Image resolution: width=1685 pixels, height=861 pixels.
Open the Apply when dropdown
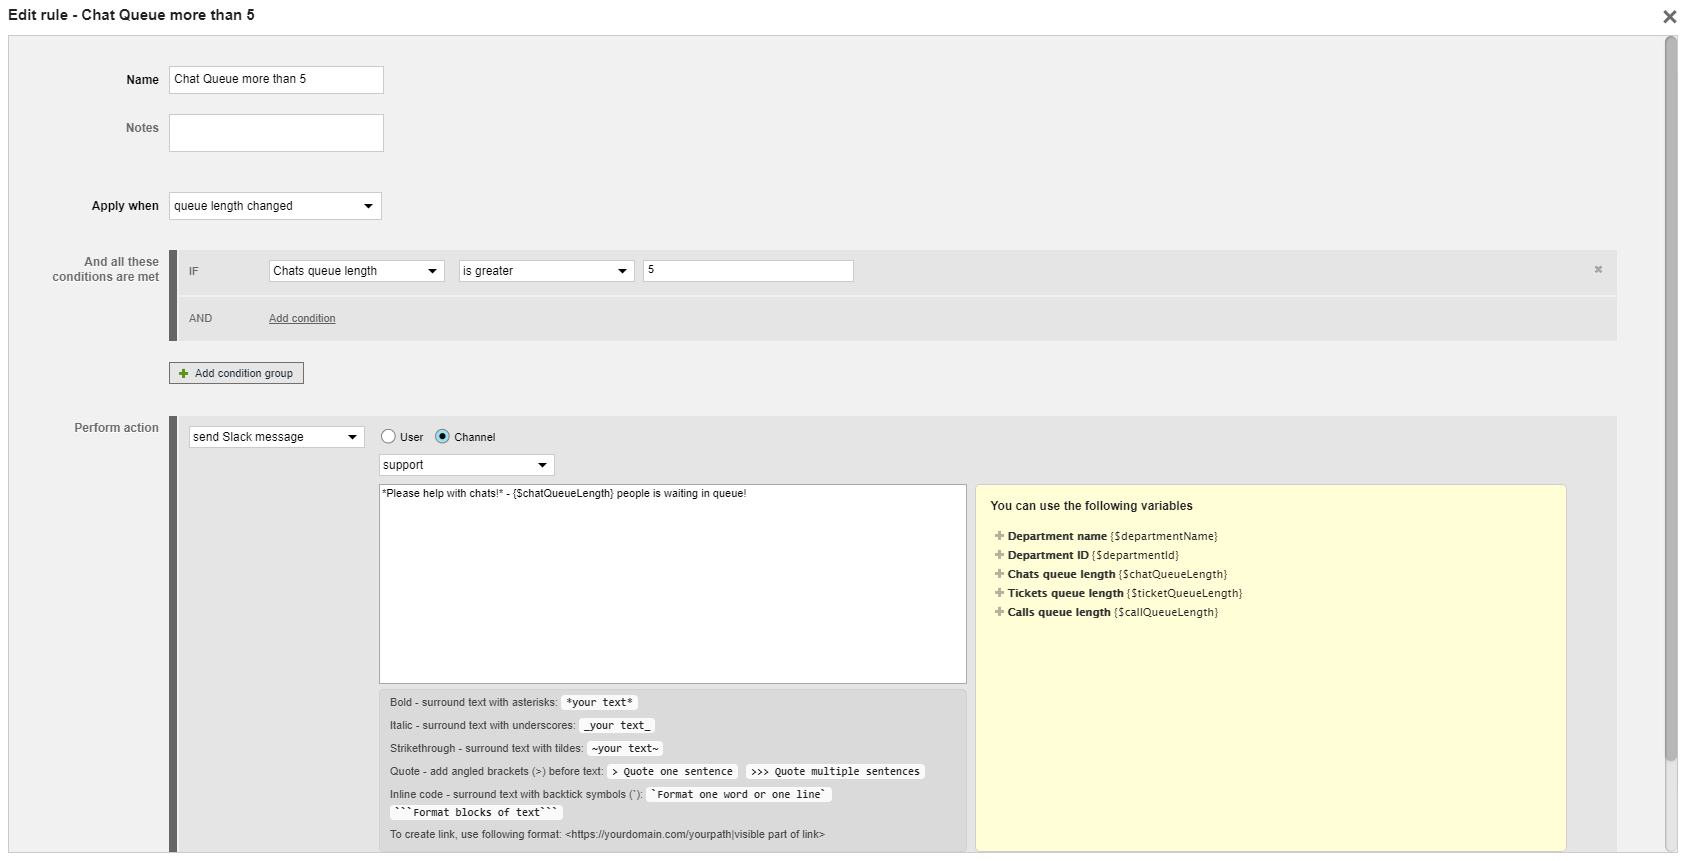click(275, 206)
